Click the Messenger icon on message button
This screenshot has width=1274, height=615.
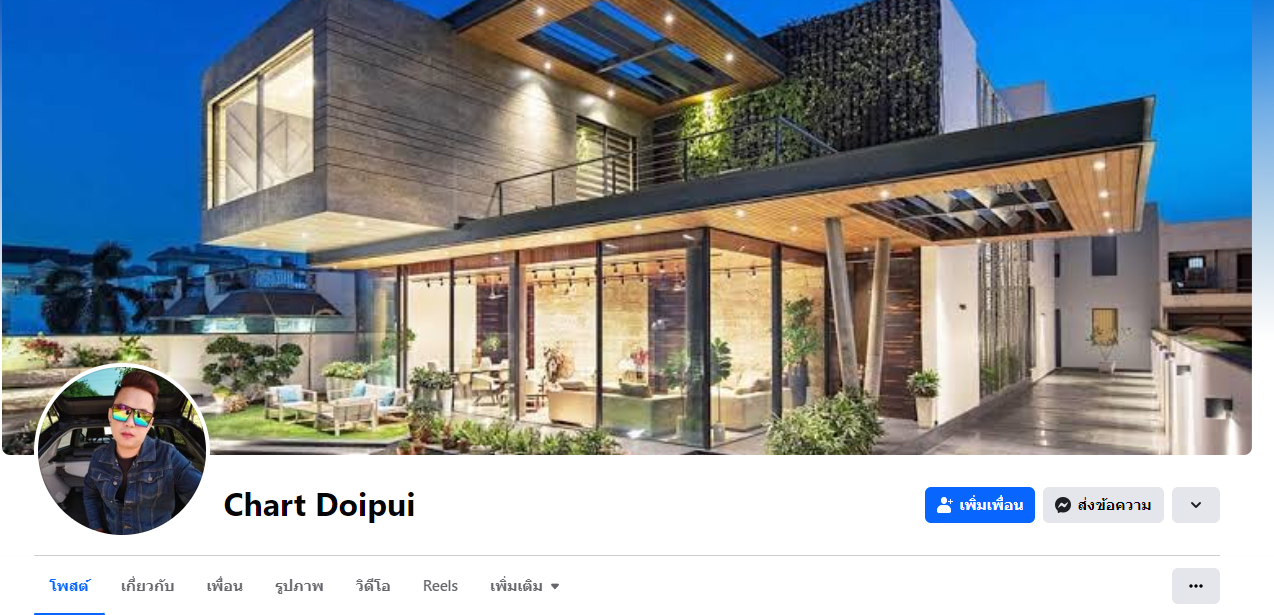point(1063,505)
